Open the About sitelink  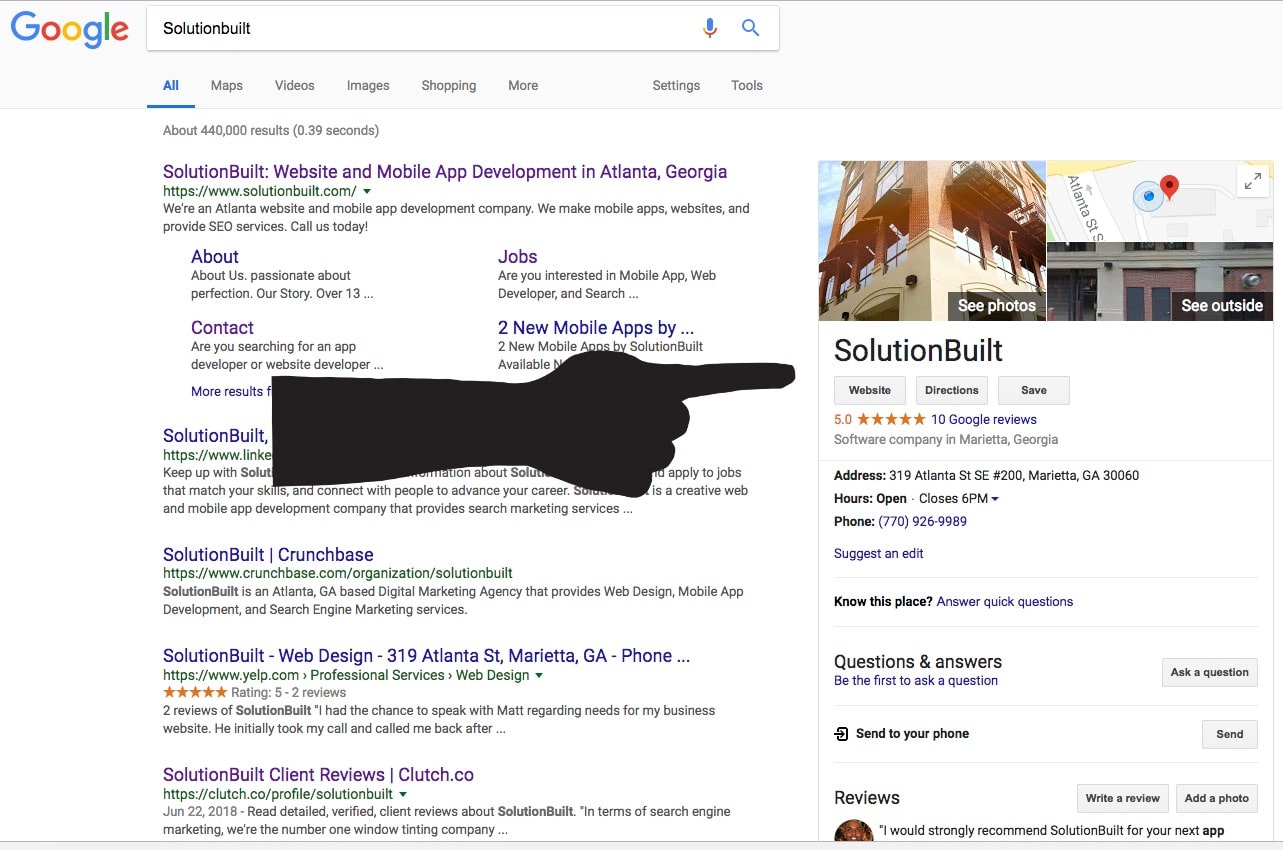coord(215,257)
